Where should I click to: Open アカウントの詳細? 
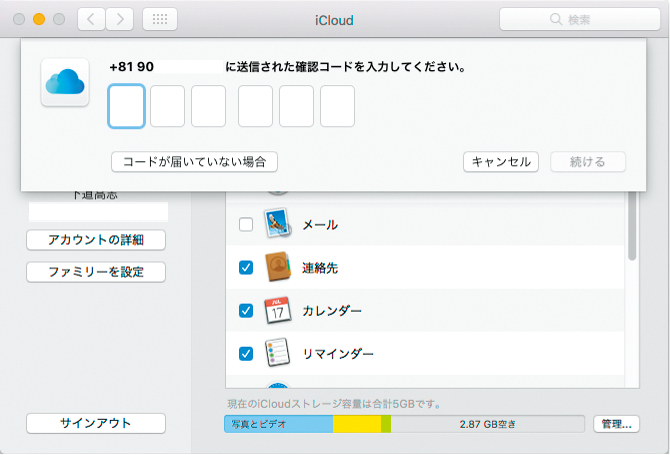coord(96,240)
